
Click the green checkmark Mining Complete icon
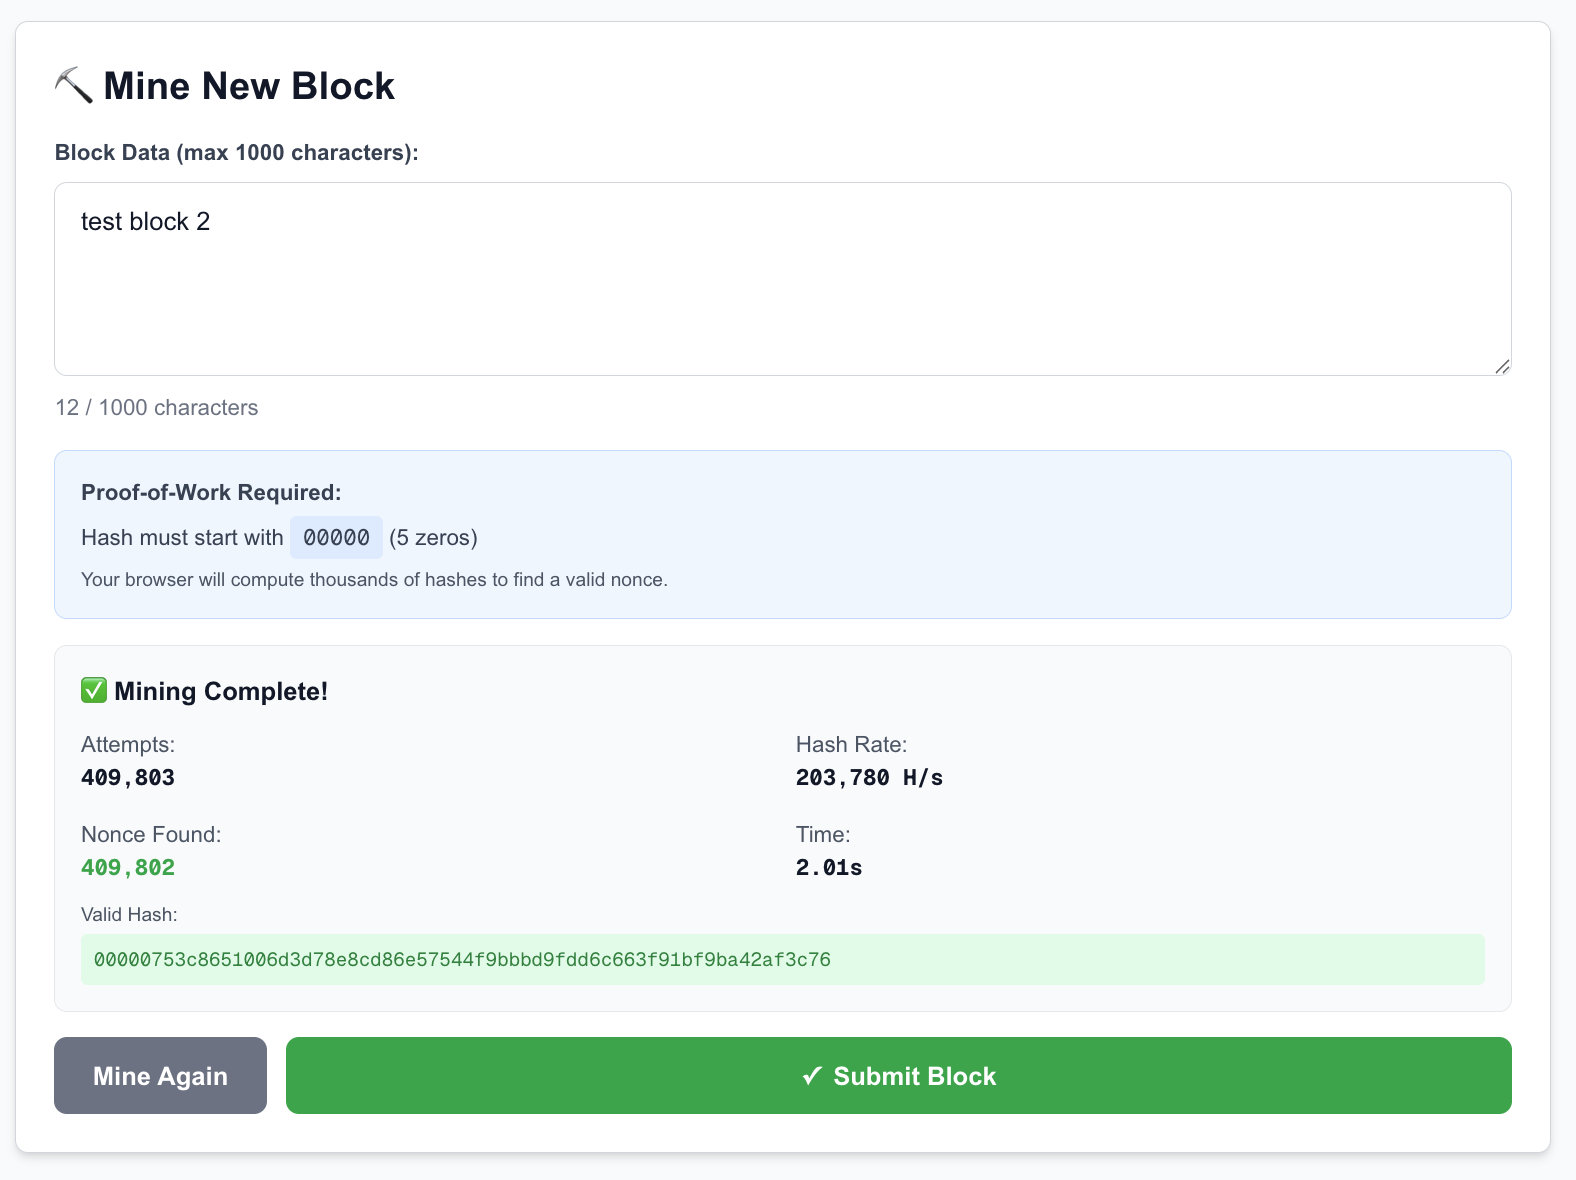(94, 690)
